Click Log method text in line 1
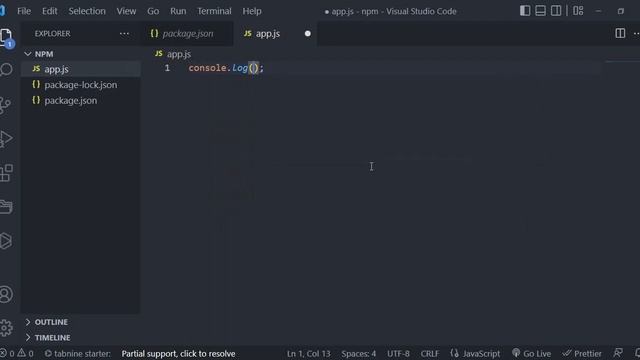Image resolution: width=640 pixels, height=360 pixels. (x=240, y=68)
